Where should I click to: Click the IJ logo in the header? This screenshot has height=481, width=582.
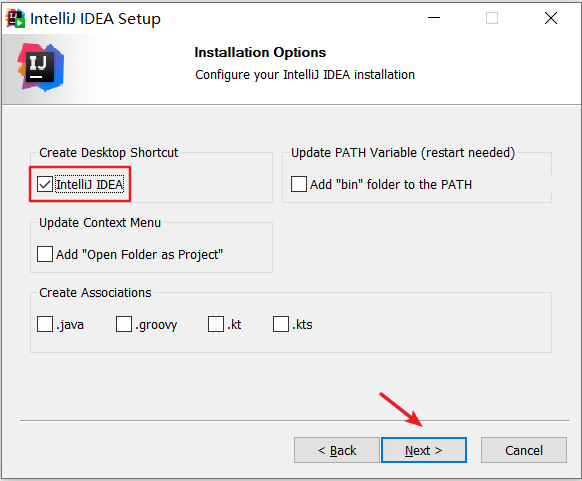(x=41, y=67)
